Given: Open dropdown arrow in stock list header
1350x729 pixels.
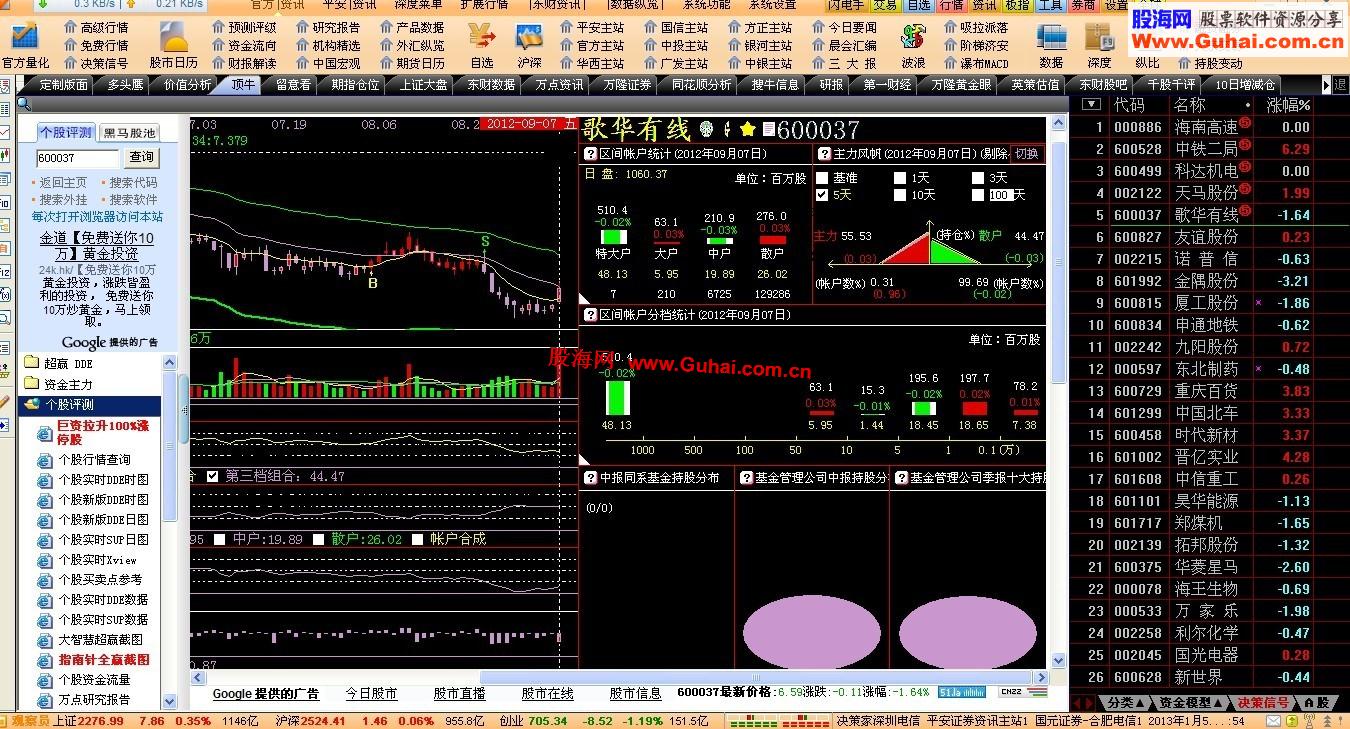Looking at the screenshot, I should pos(1092,104).
